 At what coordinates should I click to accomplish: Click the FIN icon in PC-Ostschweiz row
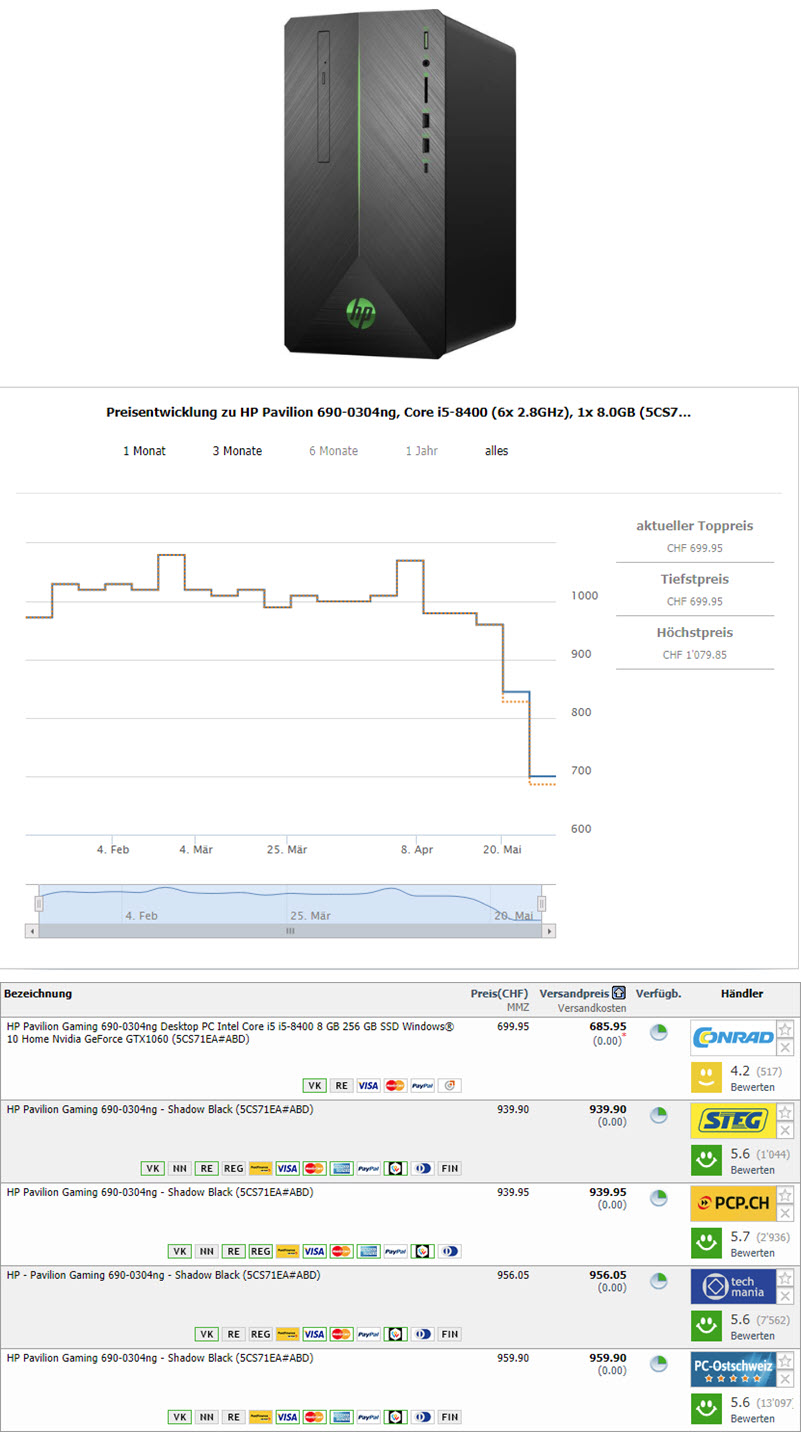click(449, 1417)
